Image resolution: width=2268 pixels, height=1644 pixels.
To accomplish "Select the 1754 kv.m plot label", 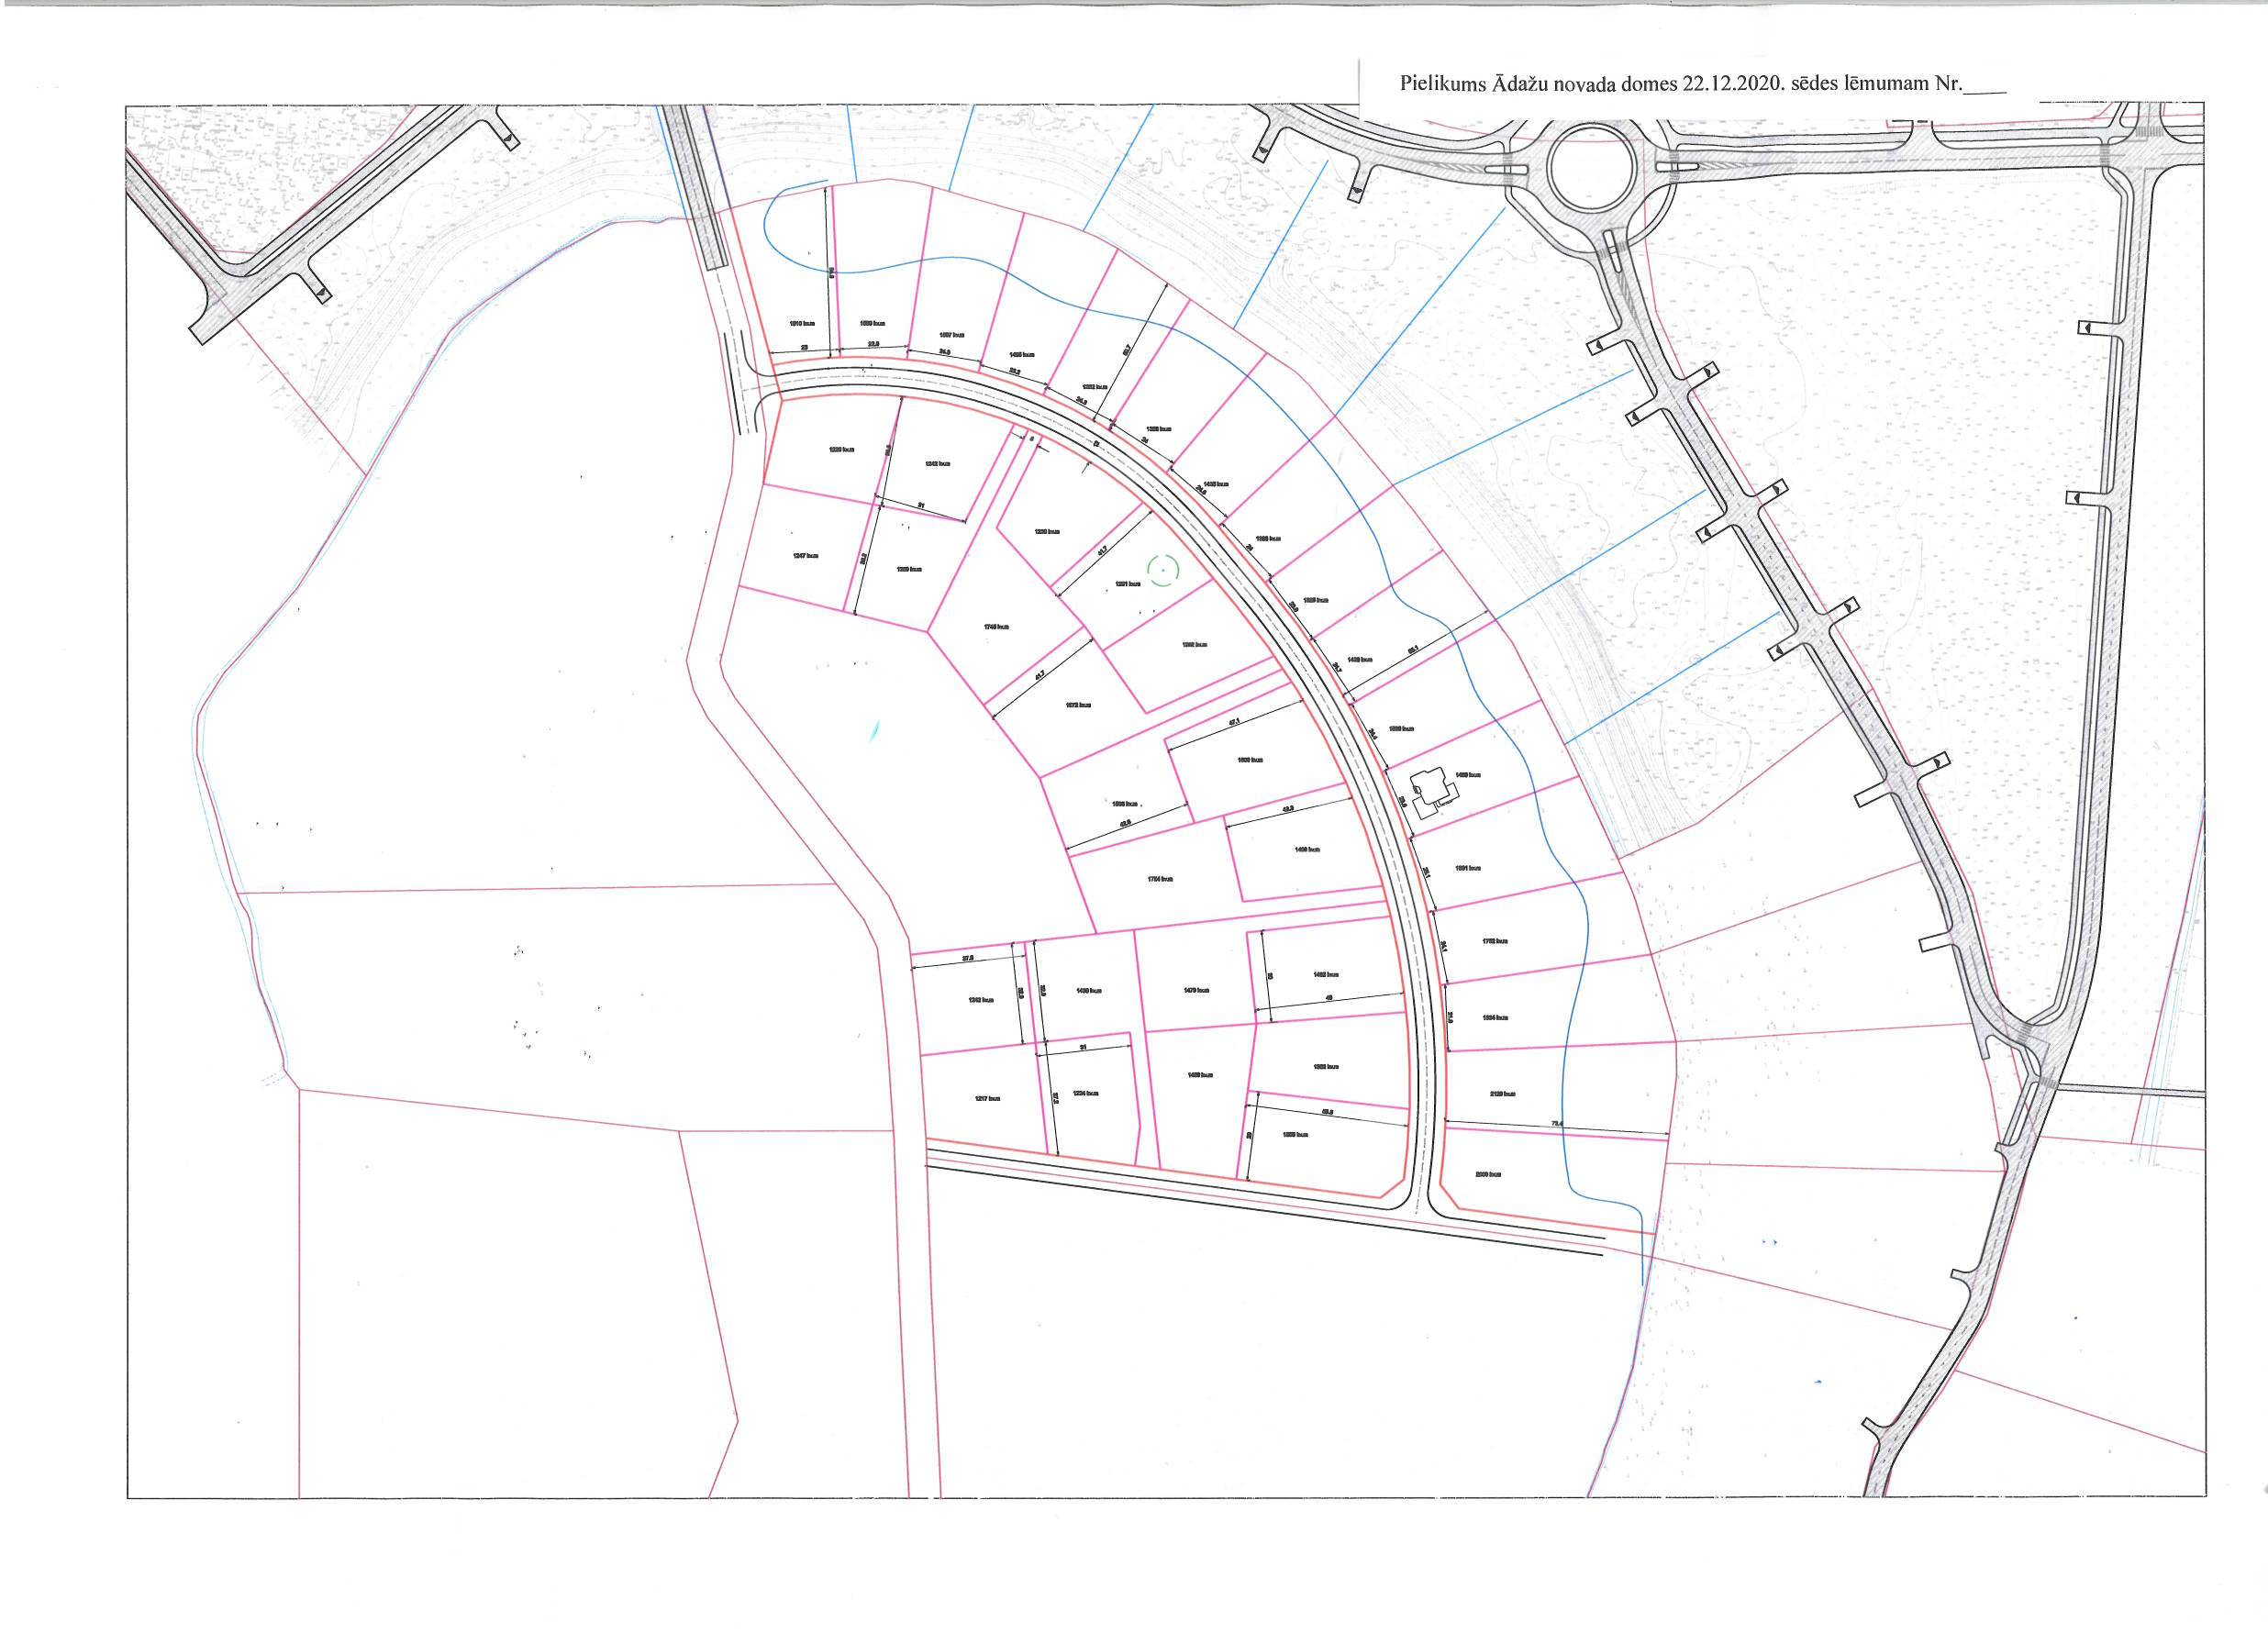I will tap(1160, 879).
